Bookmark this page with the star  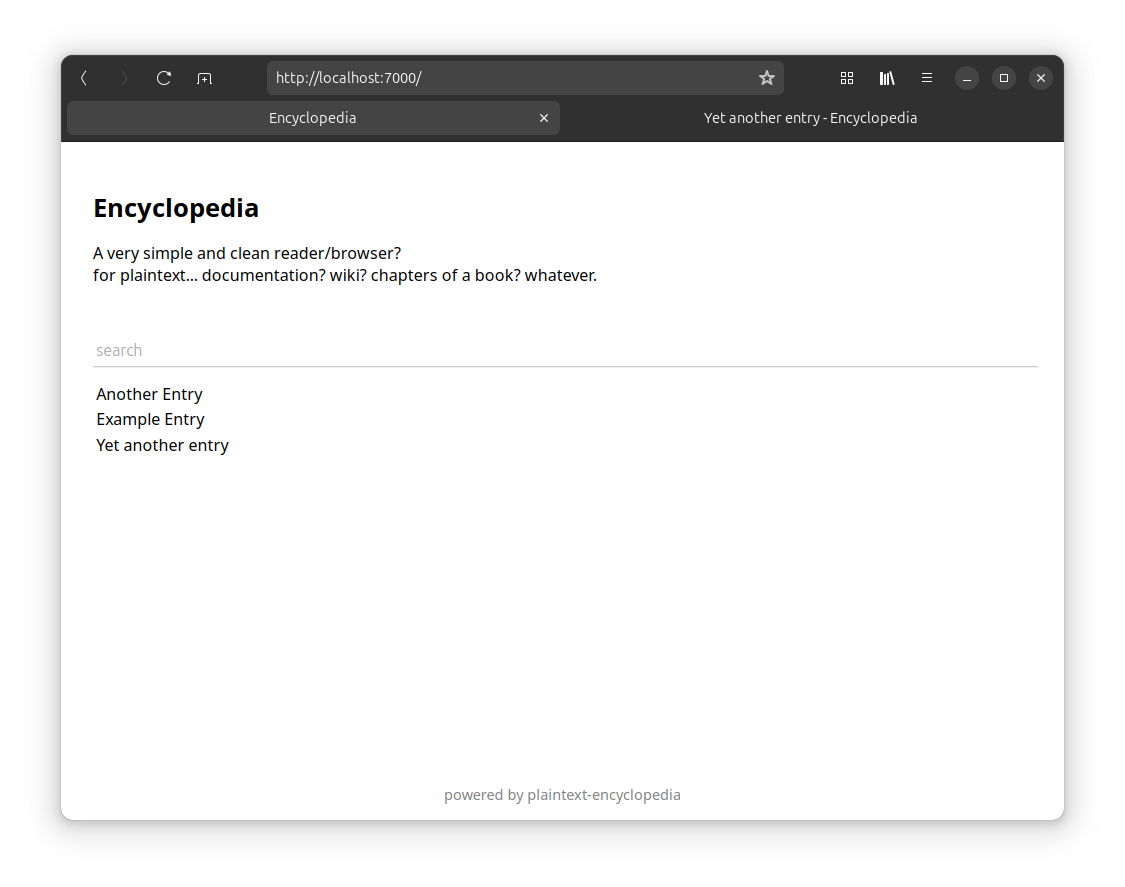click(x=767, y=78)
